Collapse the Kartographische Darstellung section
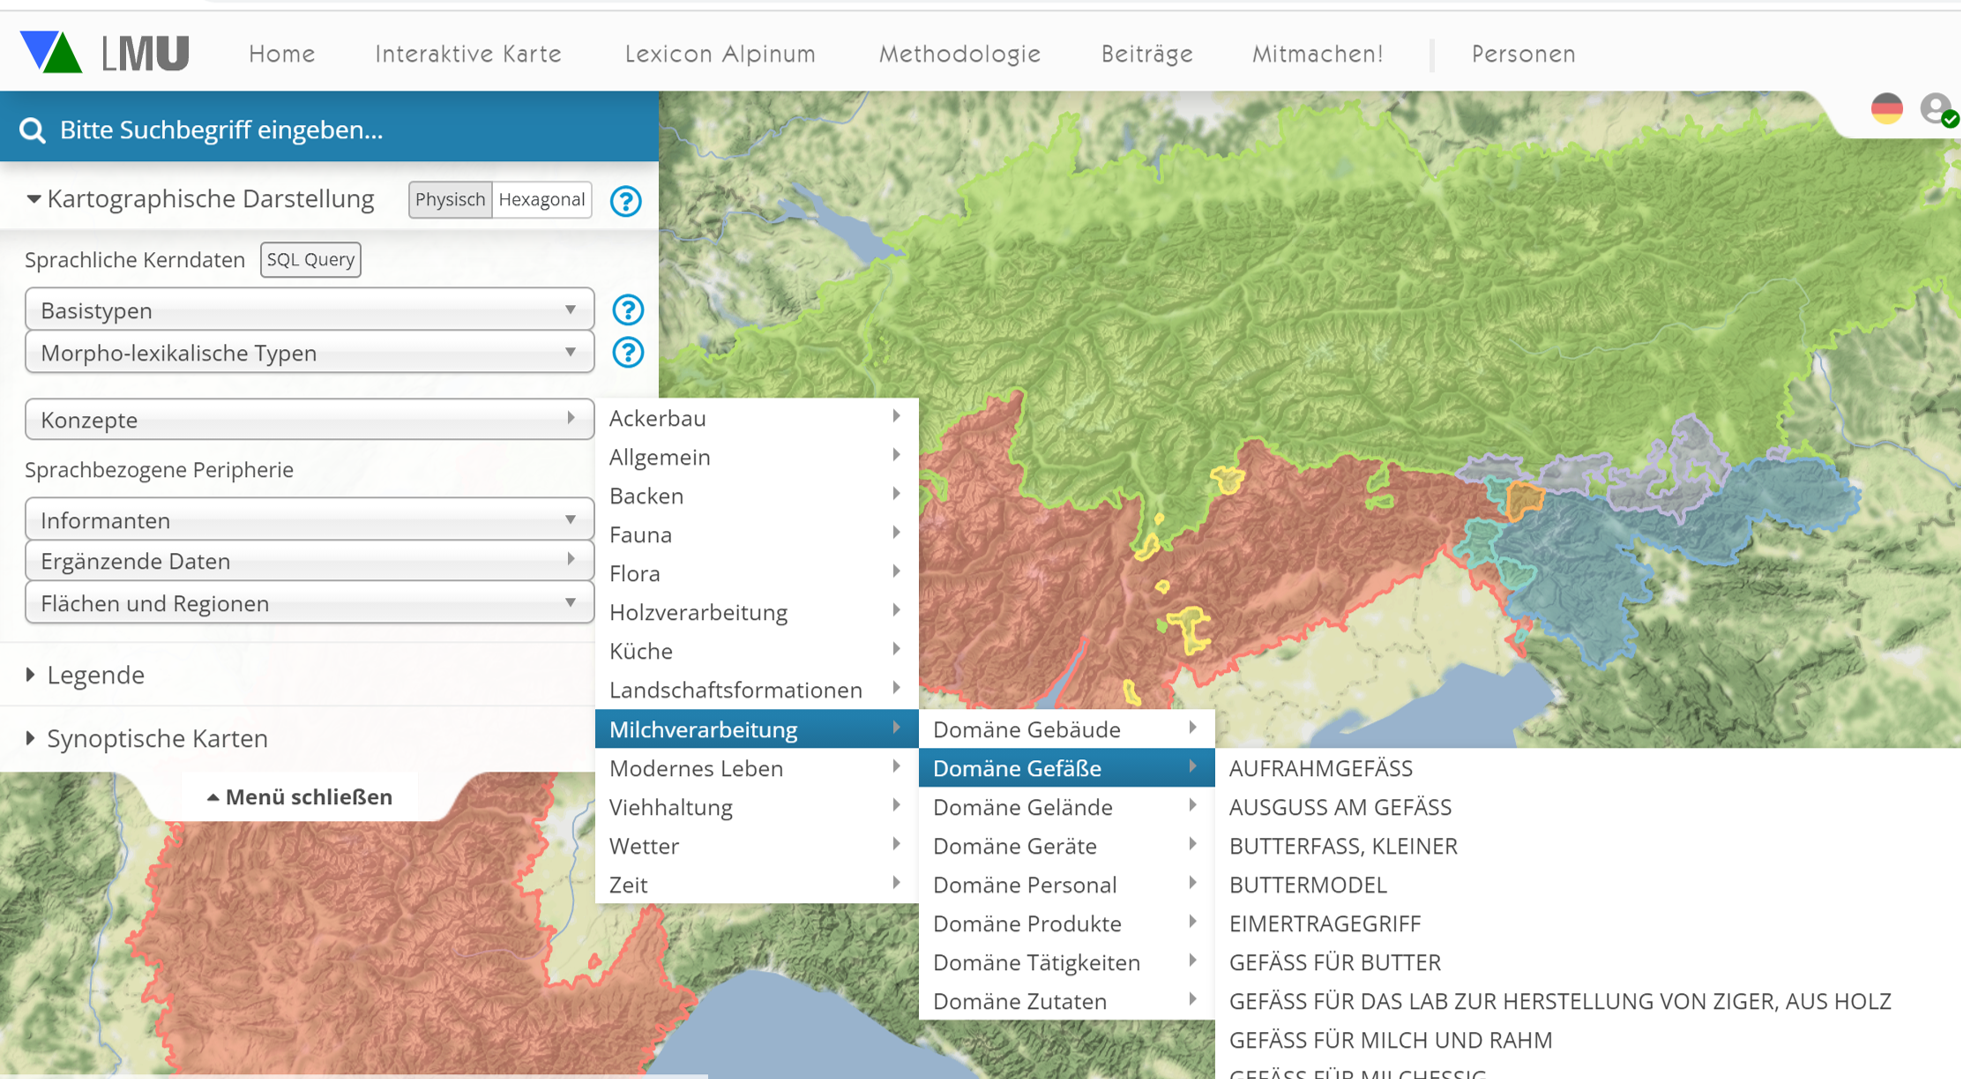This screenshot has width=1961, height=1079. 34,199
